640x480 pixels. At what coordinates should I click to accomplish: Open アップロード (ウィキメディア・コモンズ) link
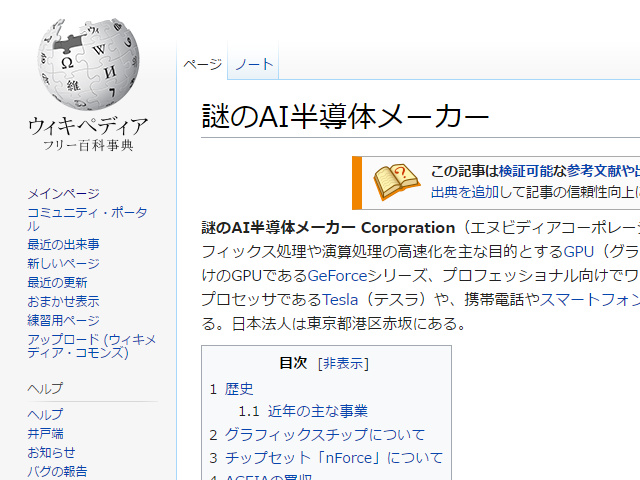pos(92,346)
